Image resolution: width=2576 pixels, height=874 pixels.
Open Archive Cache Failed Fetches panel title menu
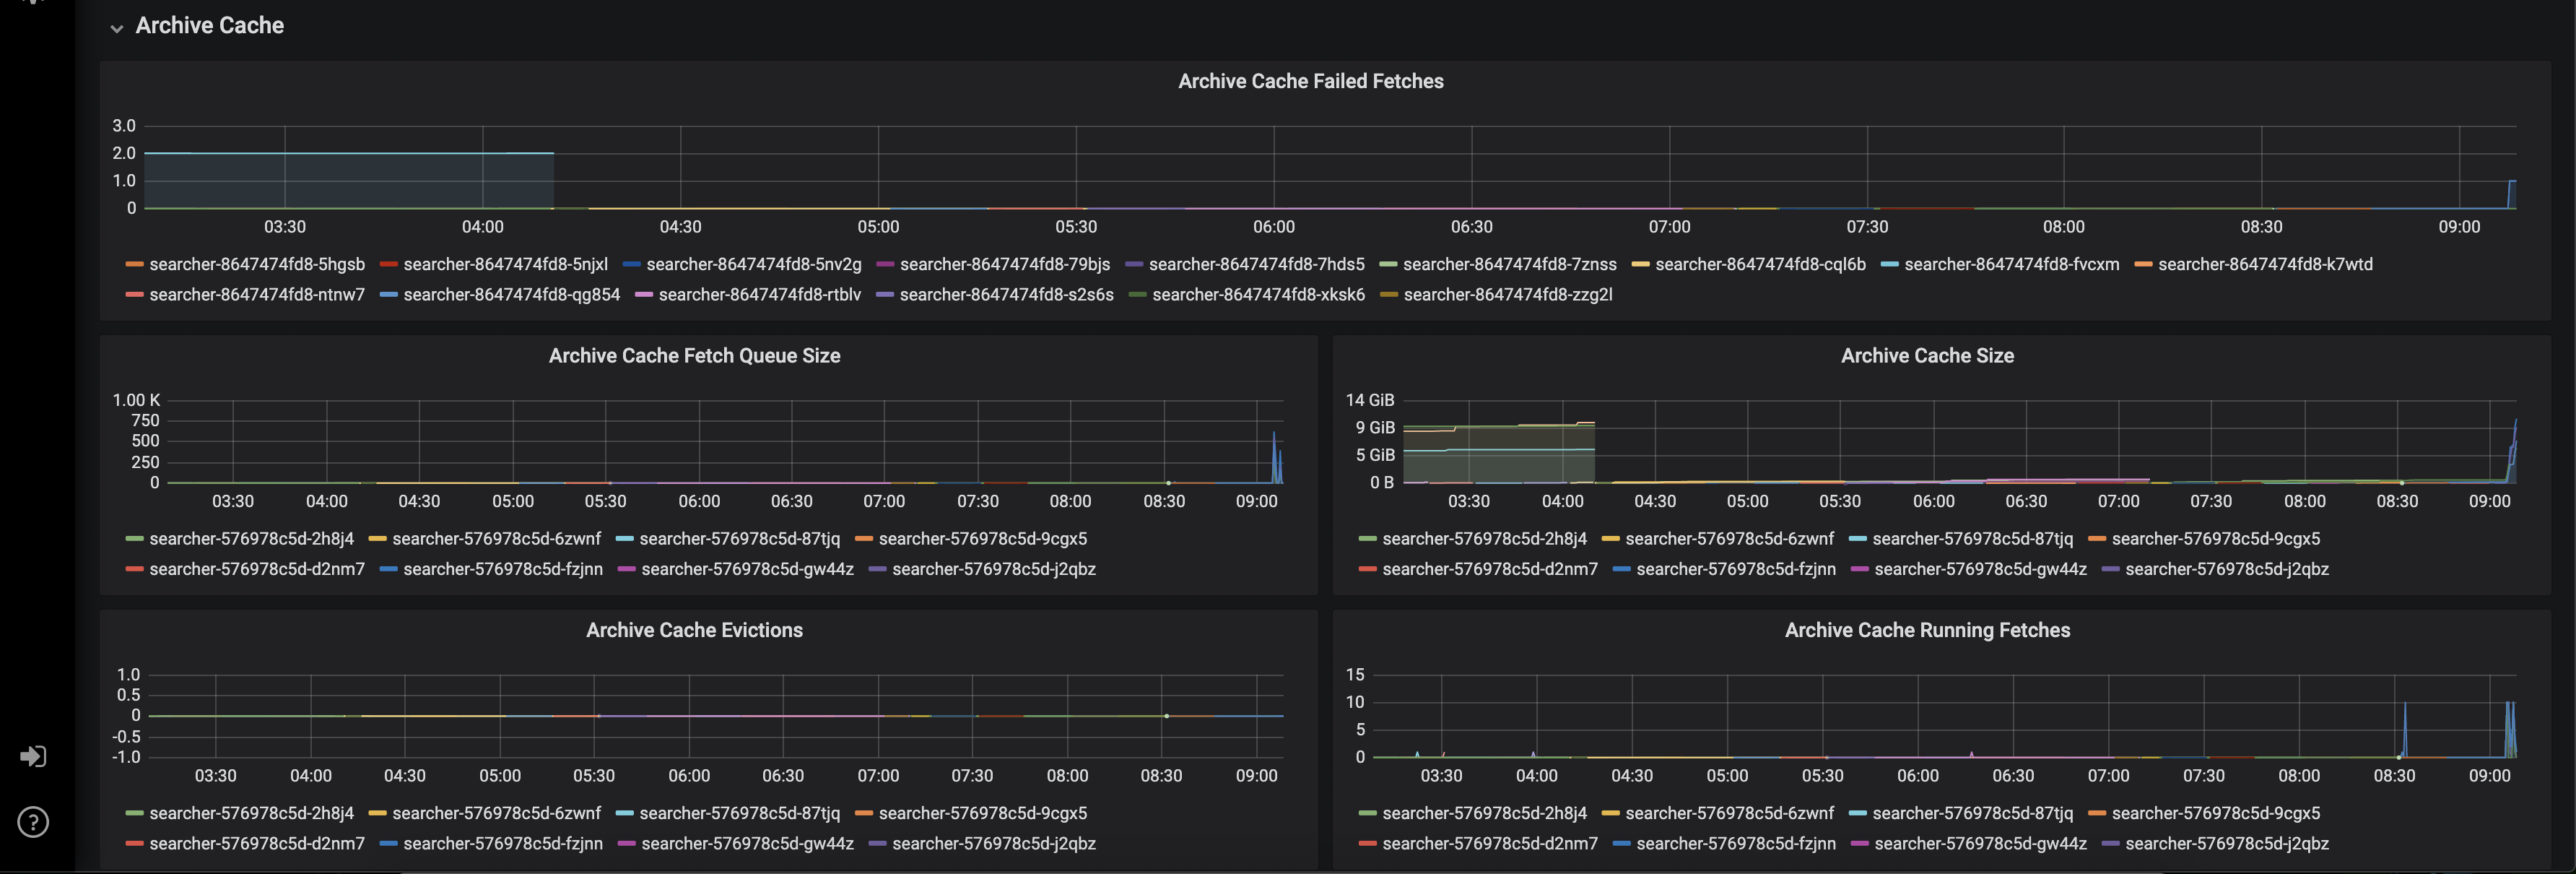click(1310, 81)
